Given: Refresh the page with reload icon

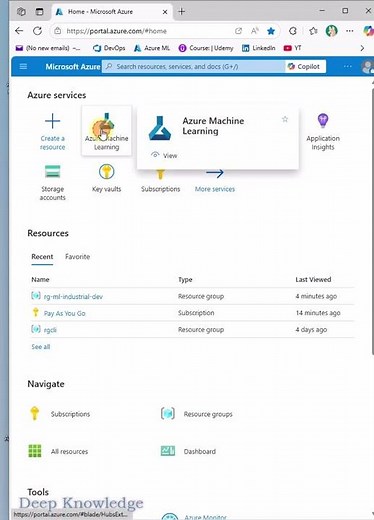Looking at the screenshot, I should [x=37, y=31].
